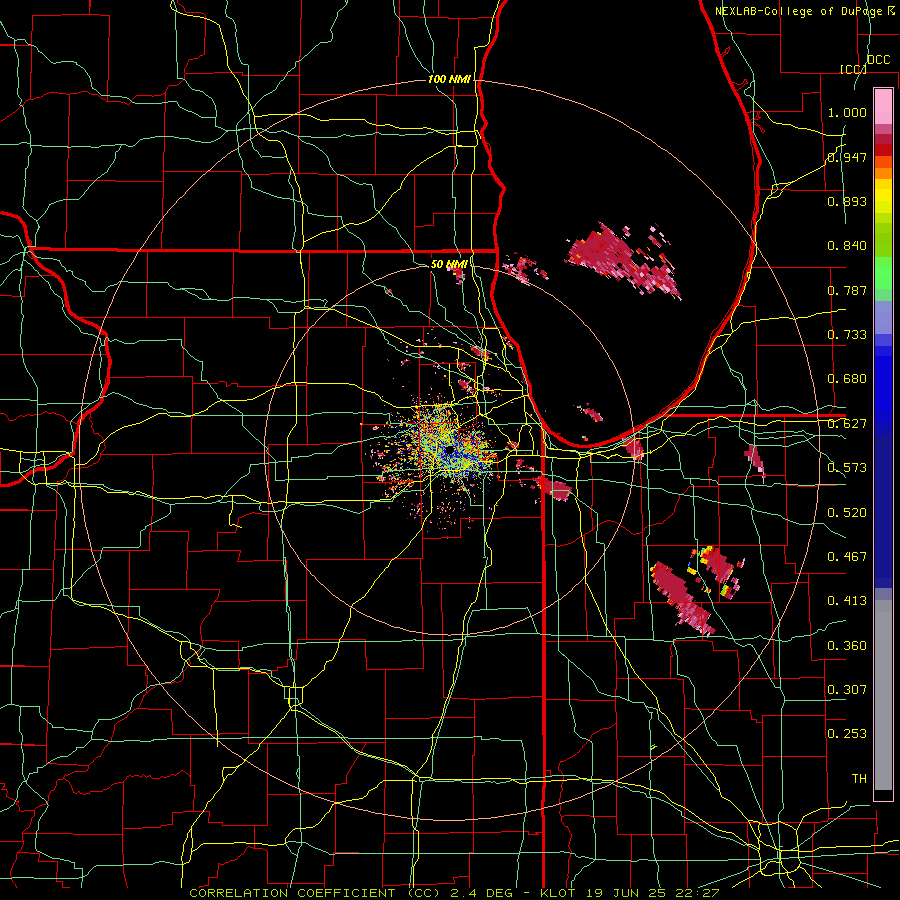900x900 pixels.
Task: Click the 50 NMI range ring label
Action: [x=449, y=264]
